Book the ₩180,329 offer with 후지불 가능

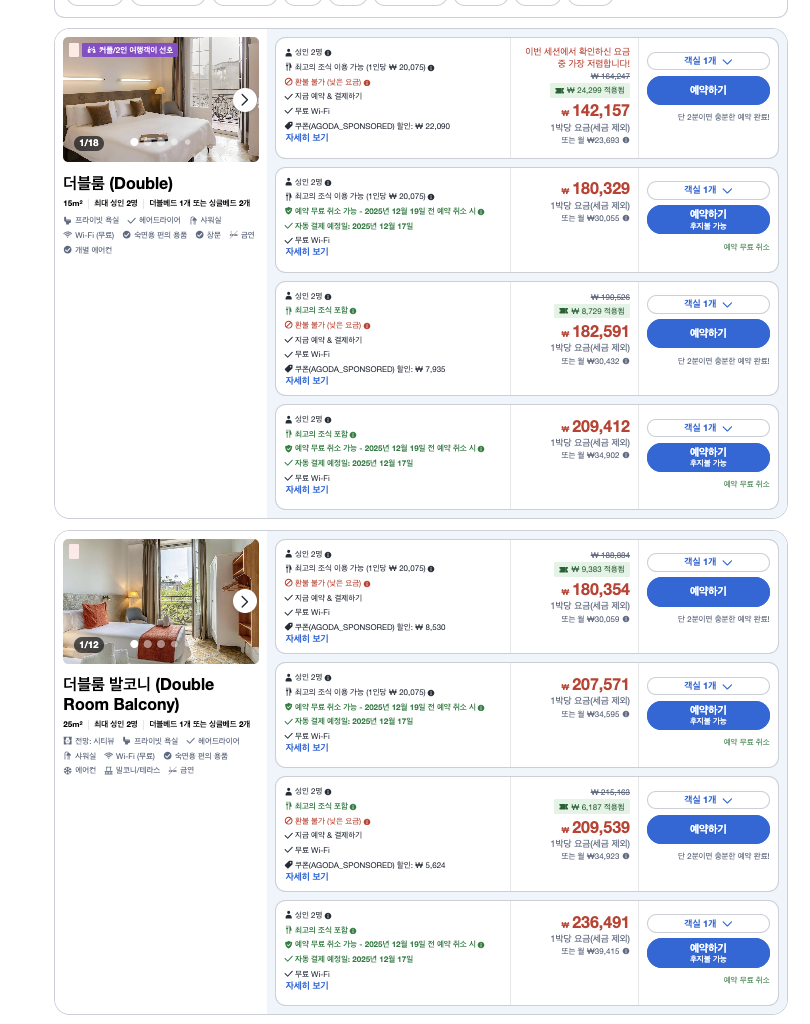(x=708, y=219)
